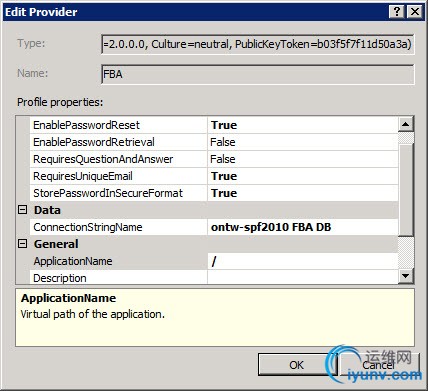Screen dimensions: 428x391
Task: Select the EnablePasswordRetrieval False value
Action: (302, 142)
